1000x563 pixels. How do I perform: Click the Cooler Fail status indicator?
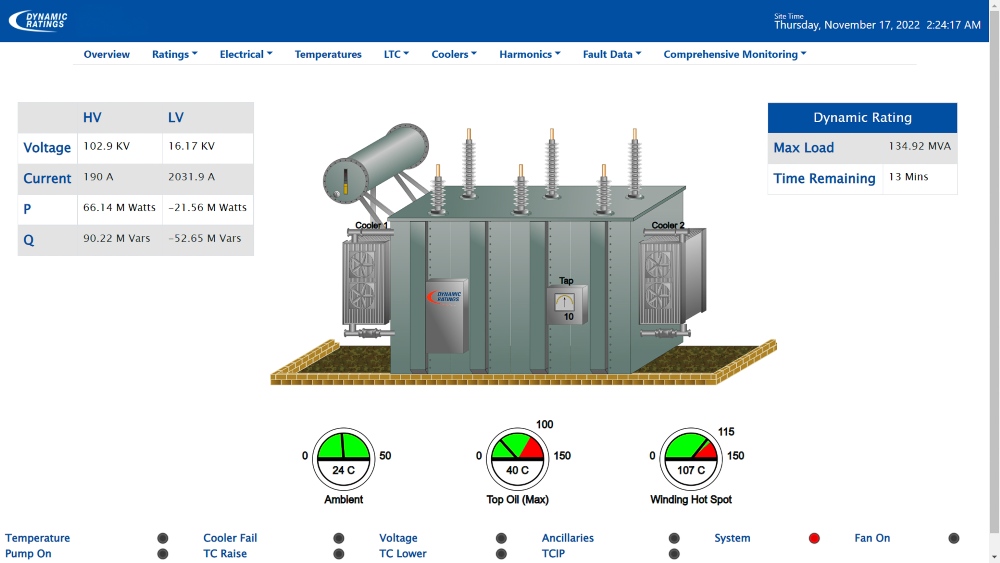(x=339, y=538)
